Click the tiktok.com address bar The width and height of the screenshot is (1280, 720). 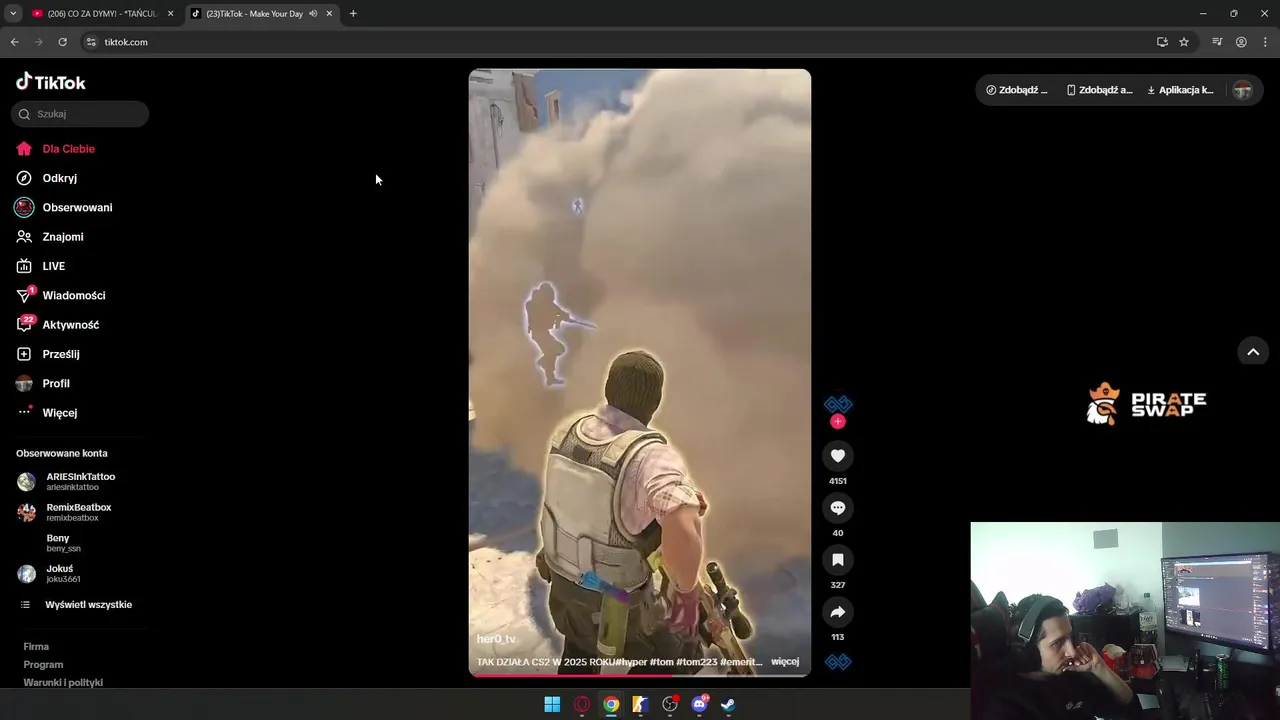pyautogui.click(x=620, y=42)
